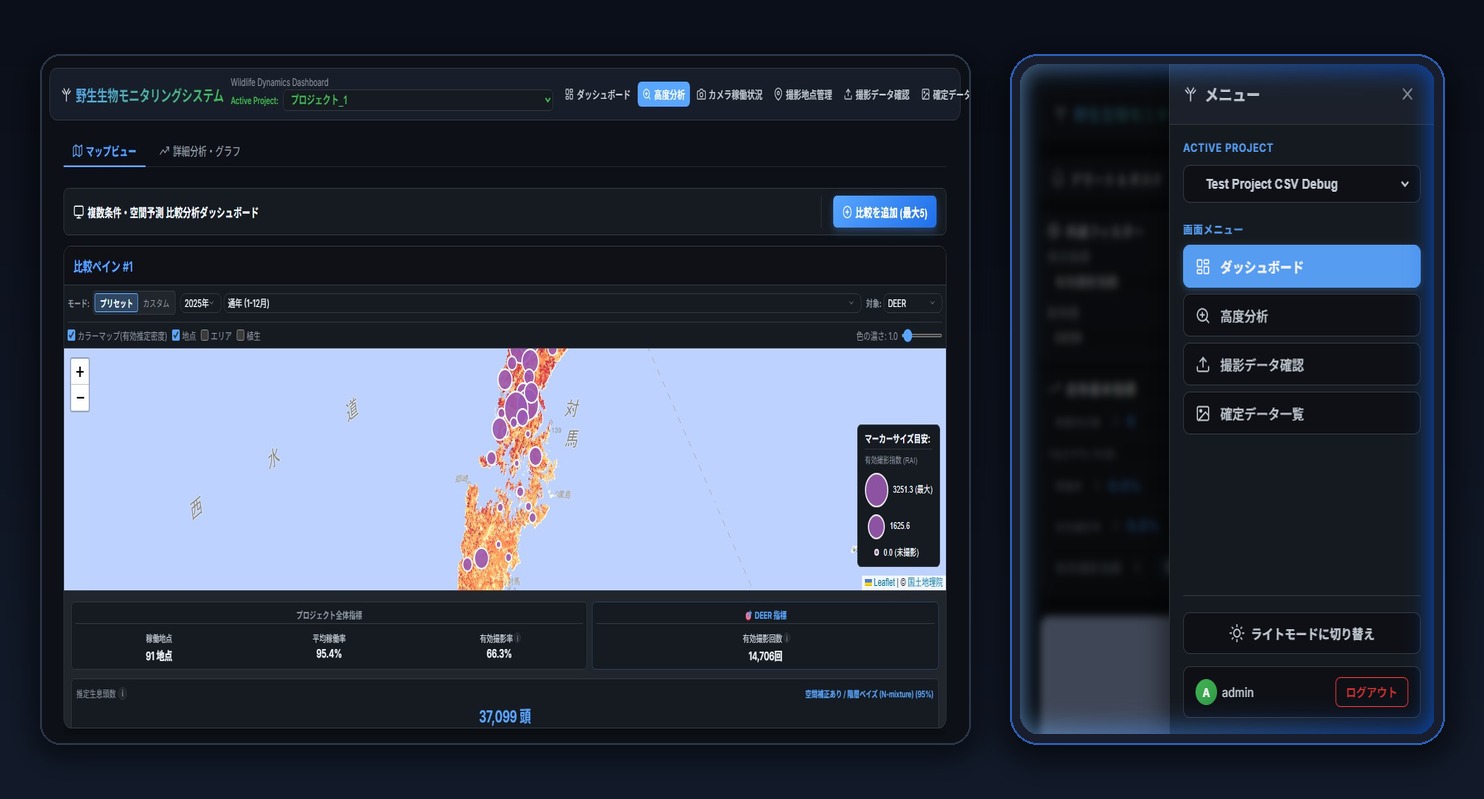The width and height of the screenshot is (1484, 799).
Task: Uncheck カラーマップ(有効推定密度) checkbox
Action: [71, 336]
